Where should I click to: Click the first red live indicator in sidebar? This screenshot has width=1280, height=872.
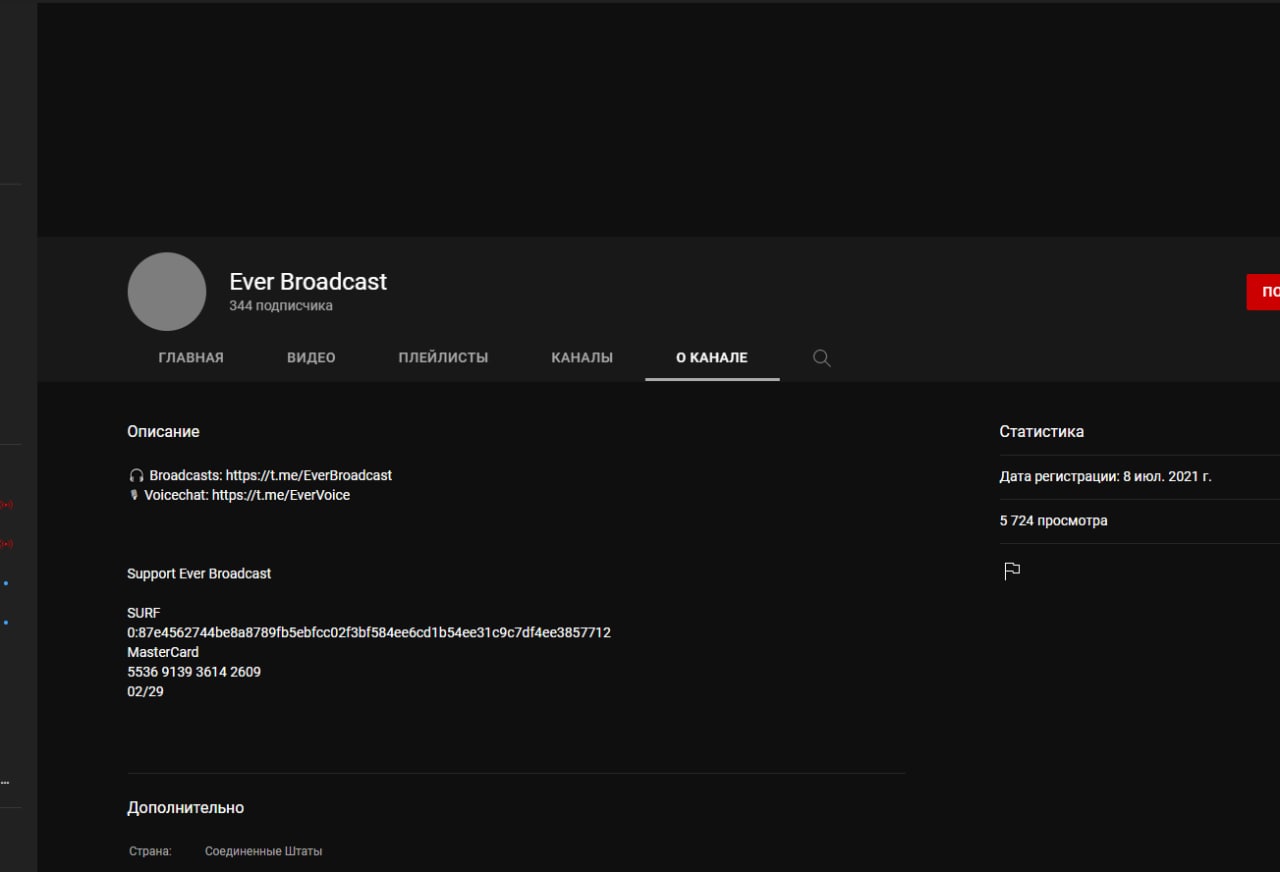[x=7, y=505]
